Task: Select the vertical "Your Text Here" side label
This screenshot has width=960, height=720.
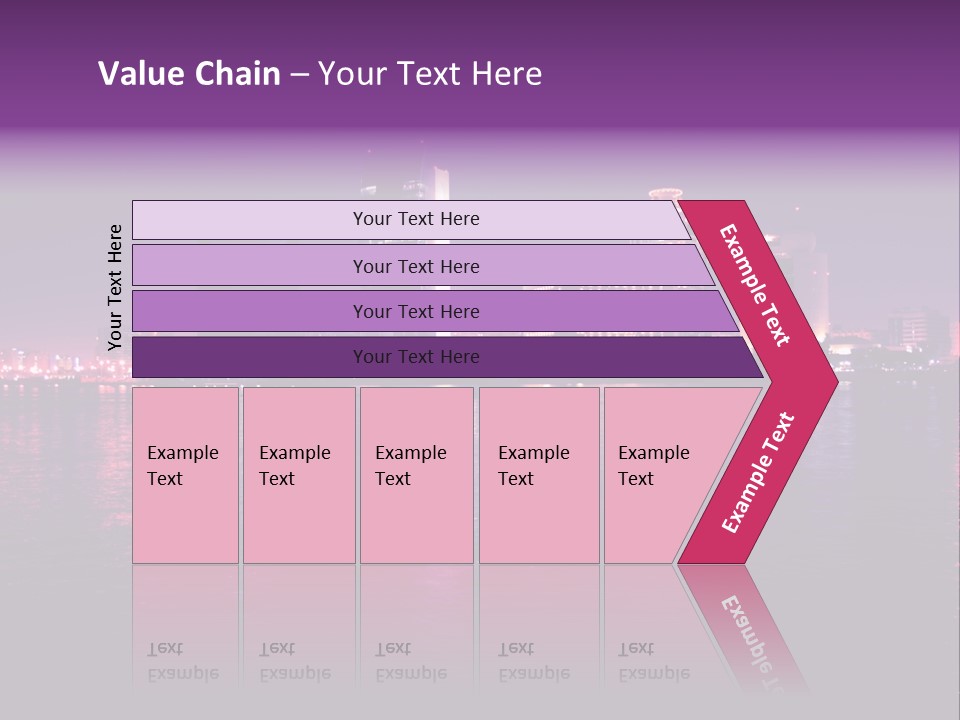Action: point(115,288)
